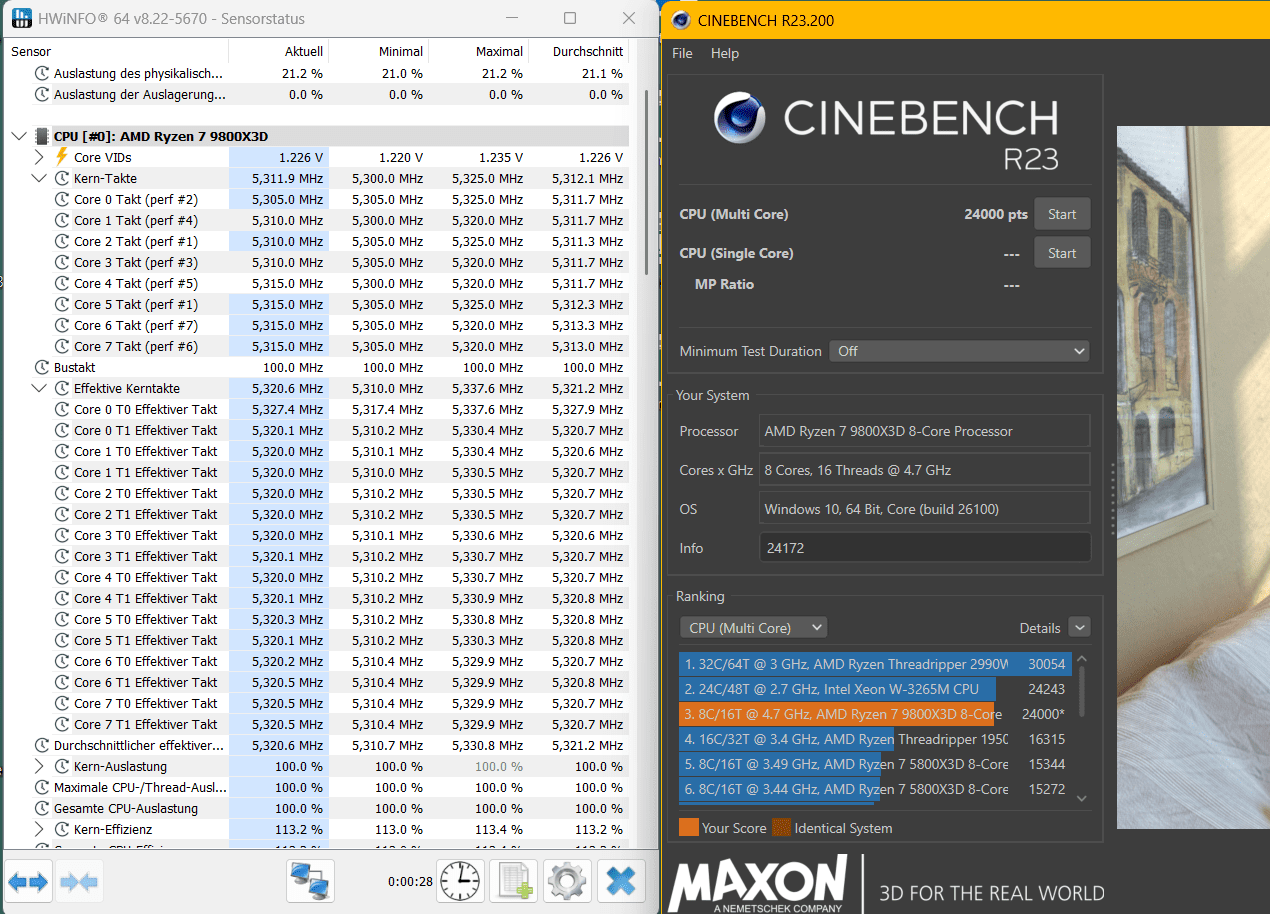Click the Identical System legend swatch
Viewport: 1270px width, 914px height.
[781, 827]
